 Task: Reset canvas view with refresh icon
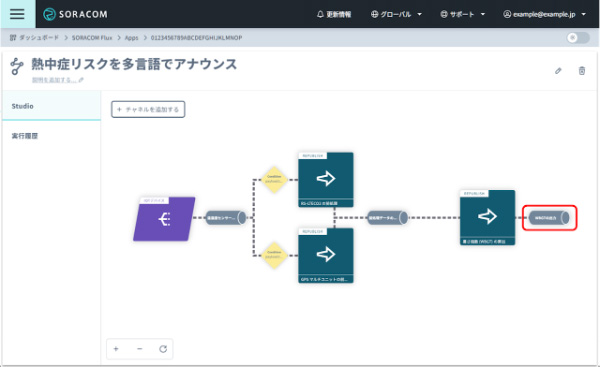coord(163,349)
